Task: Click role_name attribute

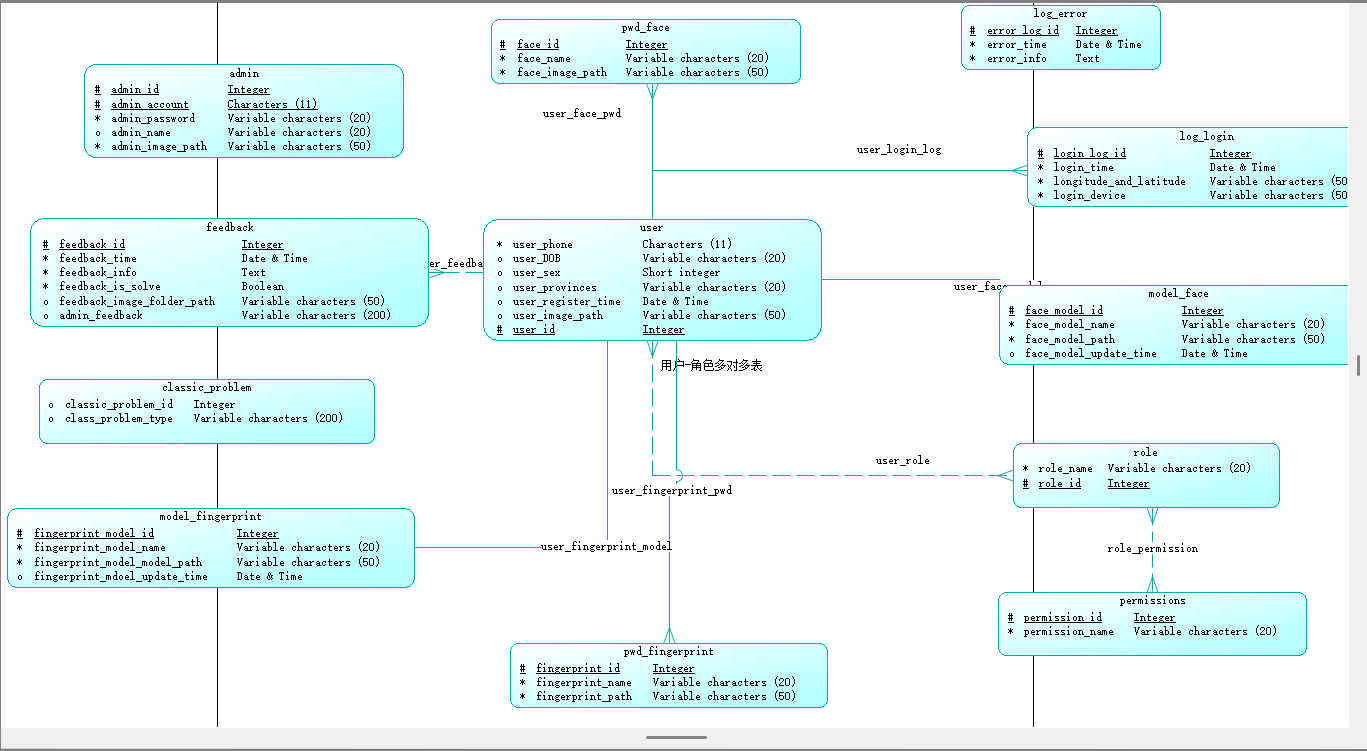Action: tap(1065, 468)
